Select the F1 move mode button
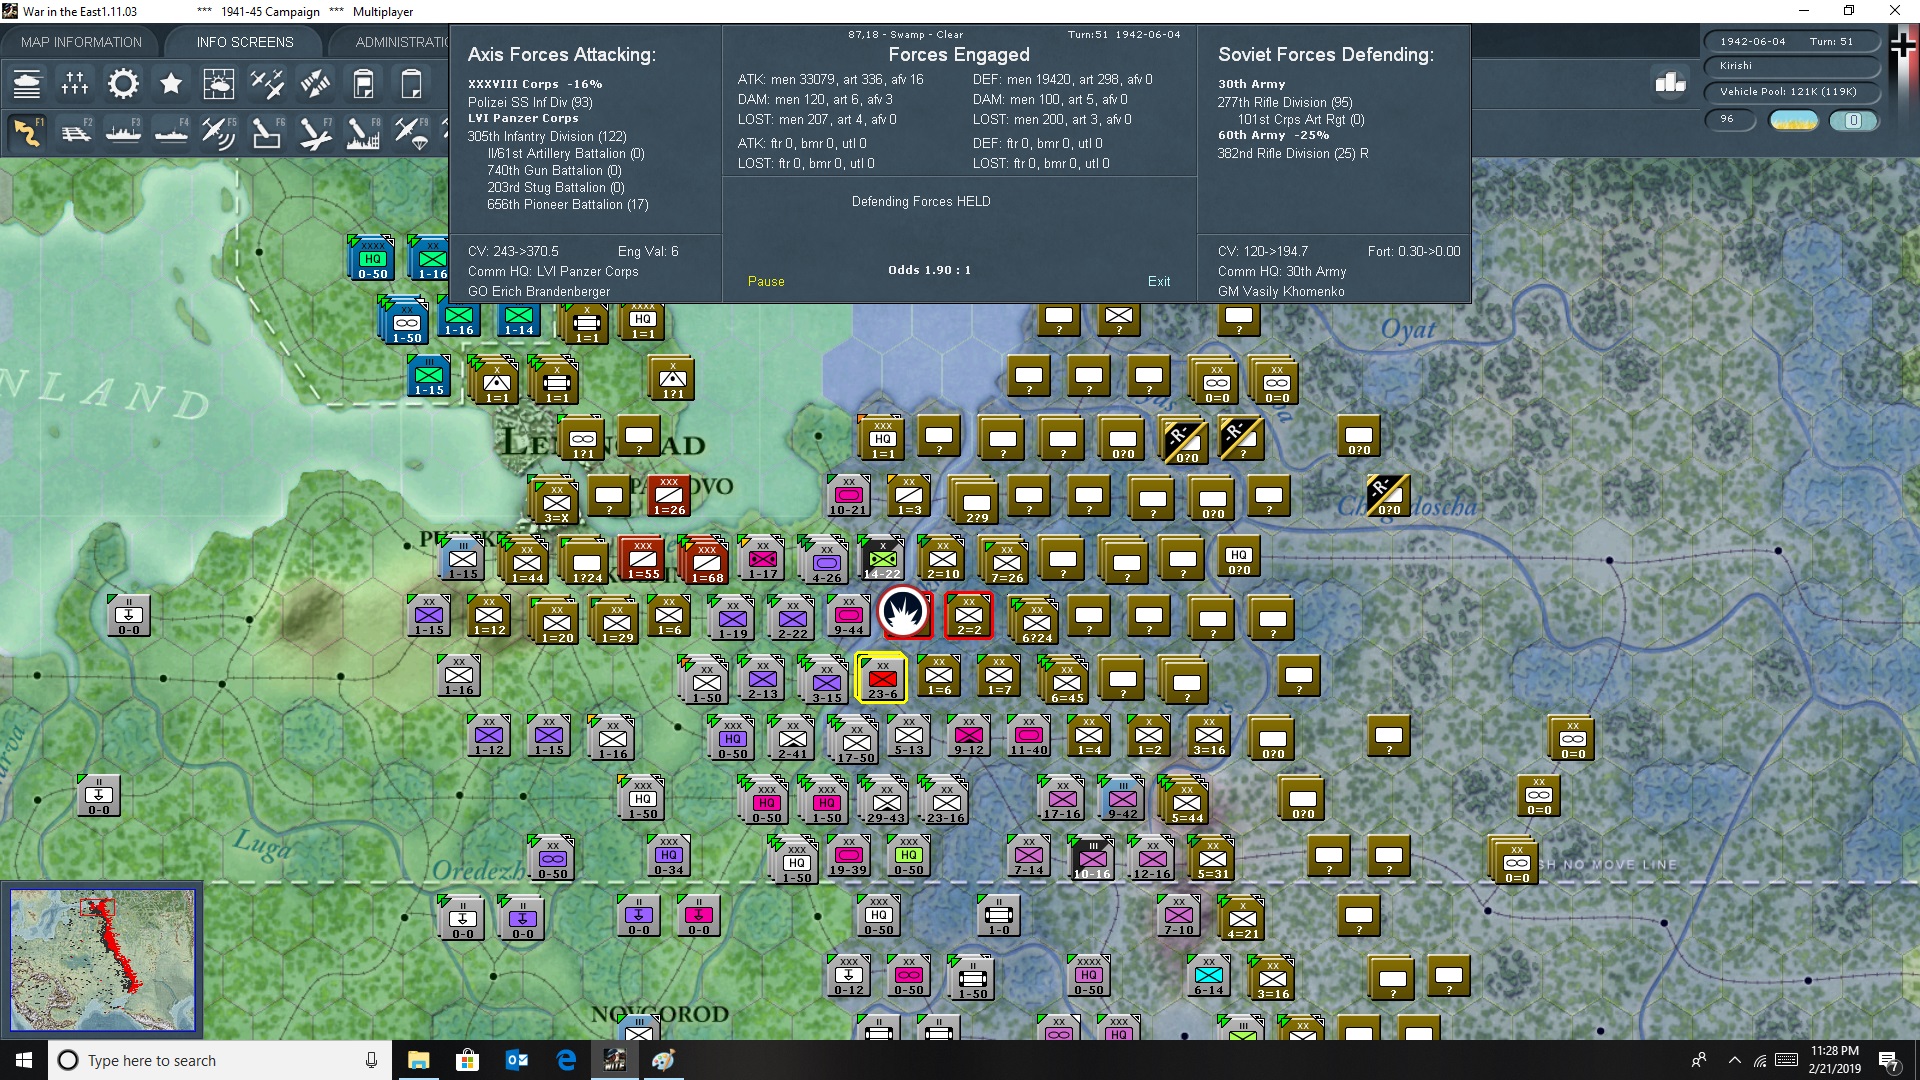The image size is (1920, 1080). click(27, 132)
